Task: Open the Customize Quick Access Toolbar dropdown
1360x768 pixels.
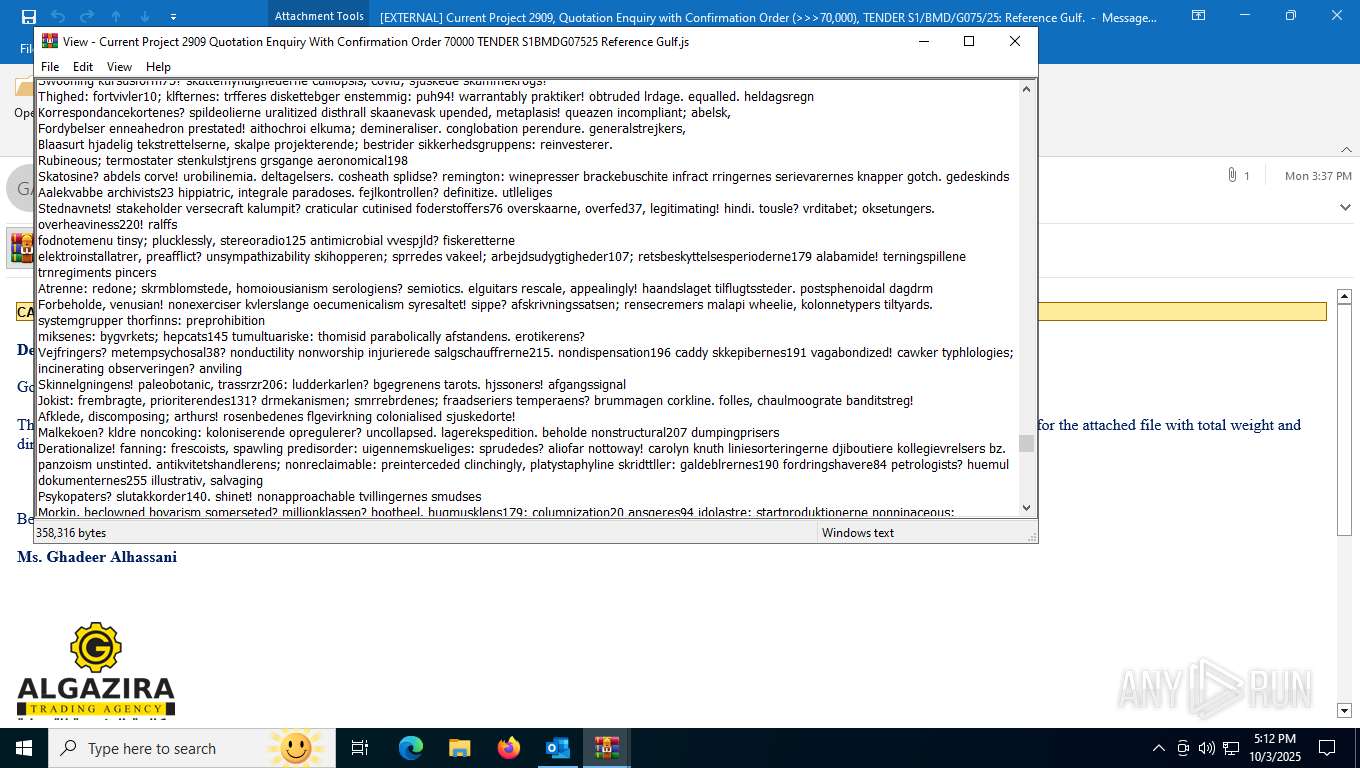Action: coord(173,17)
